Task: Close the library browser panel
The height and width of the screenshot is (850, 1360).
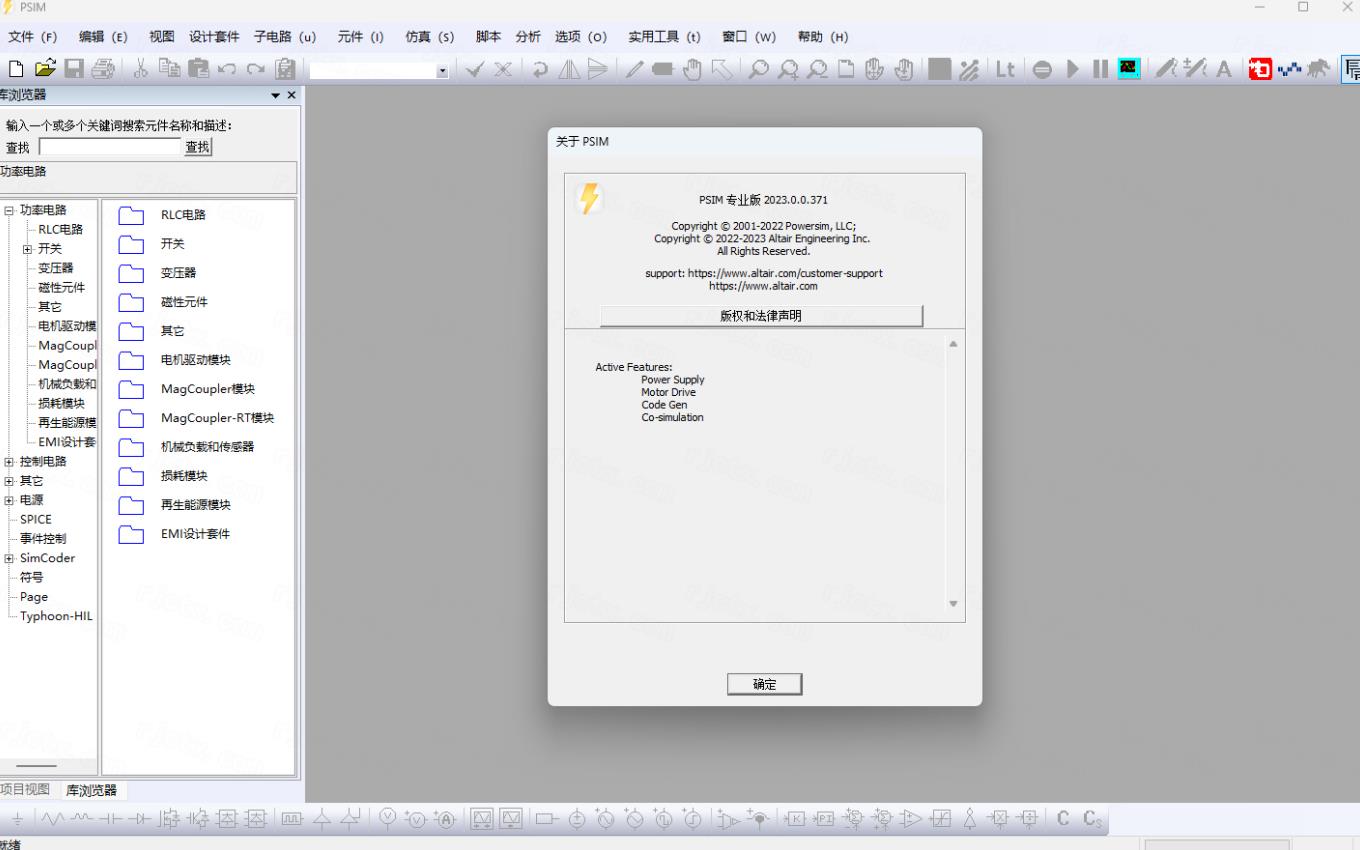Action: [x=291, y=95]
